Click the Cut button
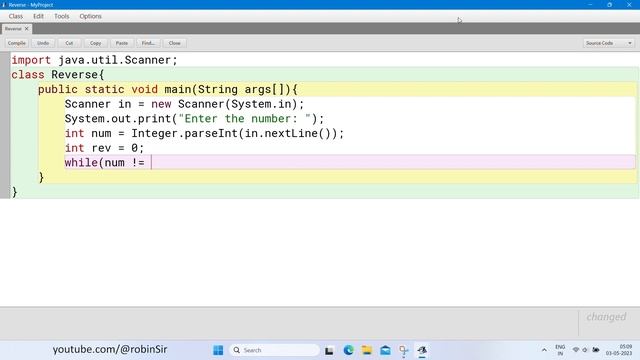Viewport: 640px width, 360px height. 69,43
